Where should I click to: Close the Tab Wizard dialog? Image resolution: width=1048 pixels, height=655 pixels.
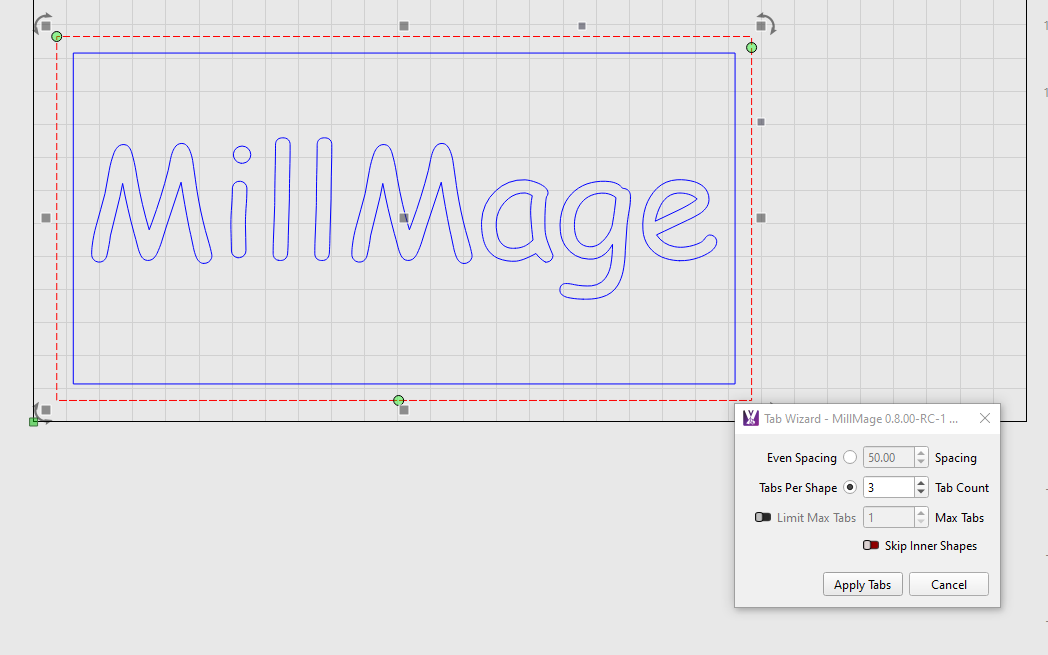tap(985, 418)
